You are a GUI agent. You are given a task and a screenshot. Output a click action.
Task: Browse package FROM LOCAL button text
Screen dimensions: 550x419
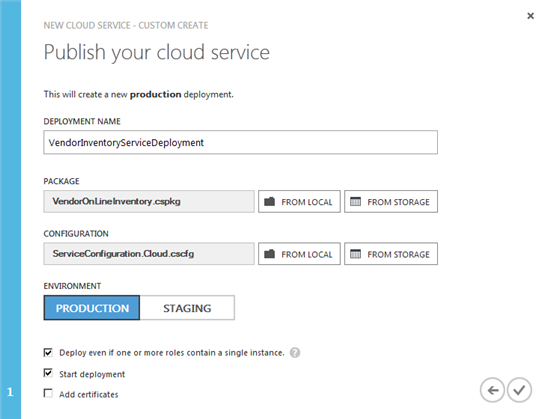[x=307, y=202]
